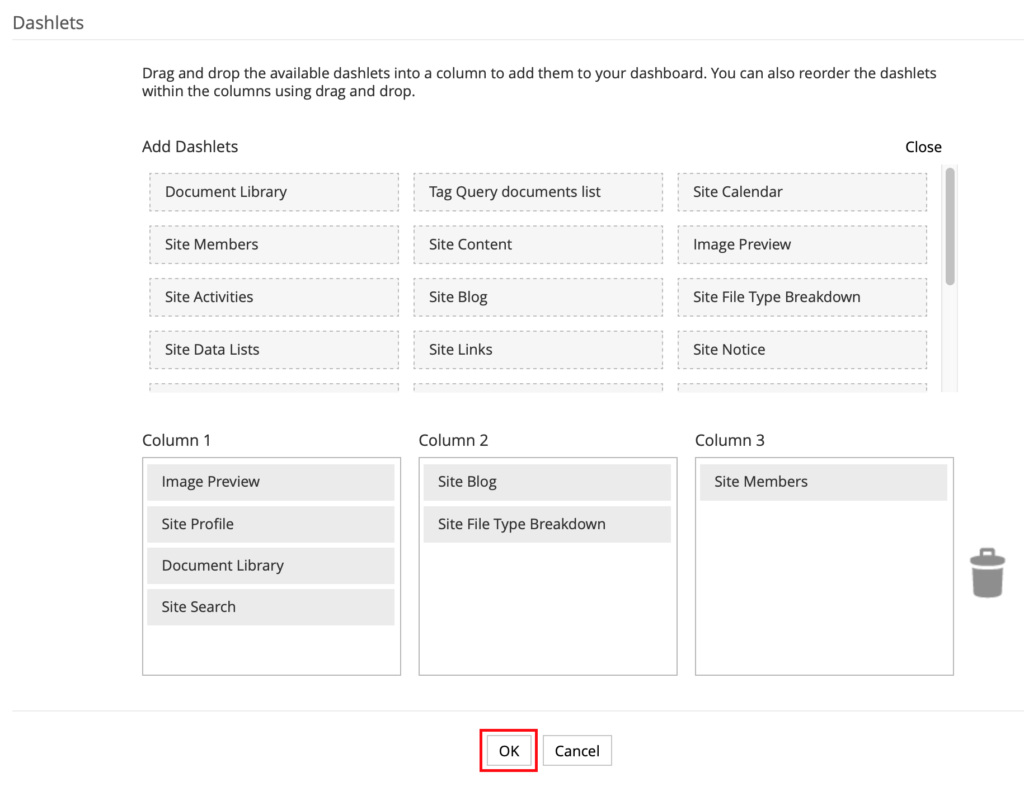Click Site File Type Breakdown in Column 2
1024x810 pixels.
pyautogui.click(x=546, y=524)
